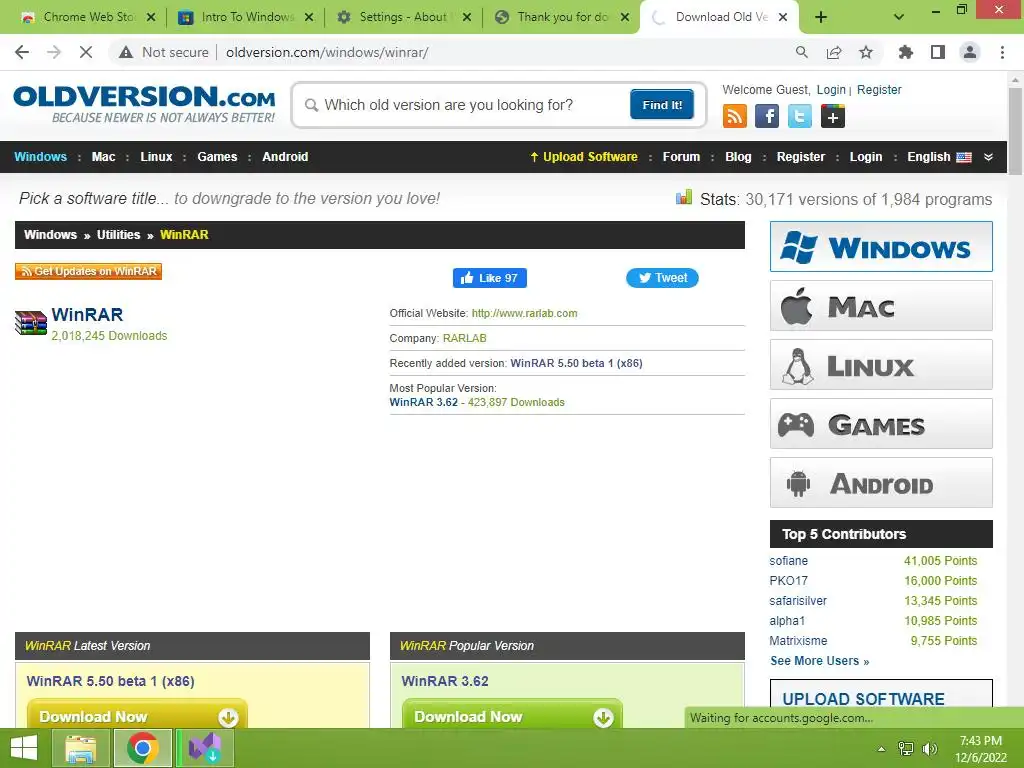This screenshot has width=1024, height=768.
Task: Click the forward navigation arrow
Action: click(x=54, y=52)
